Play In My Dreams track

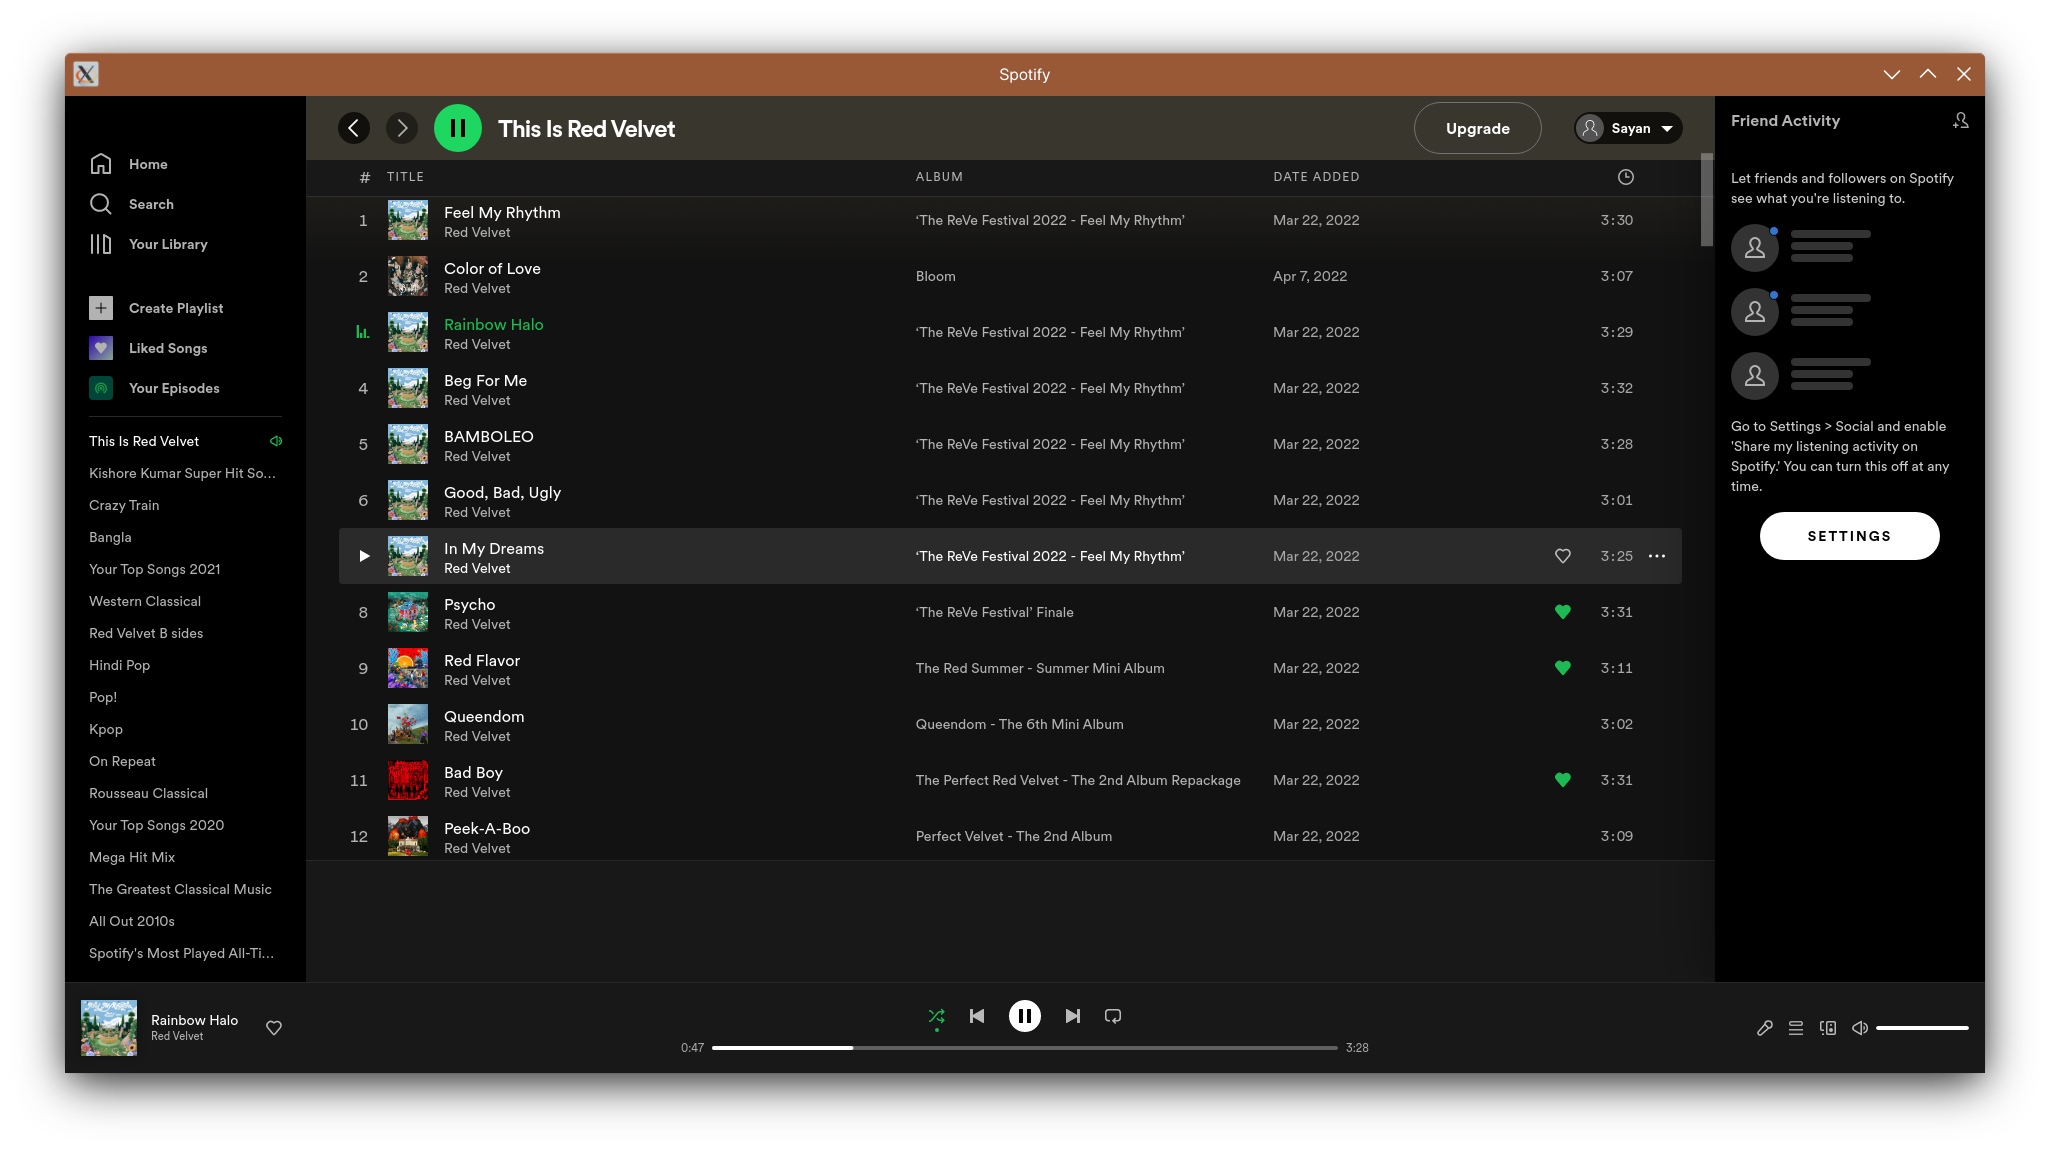pos(364,556)
